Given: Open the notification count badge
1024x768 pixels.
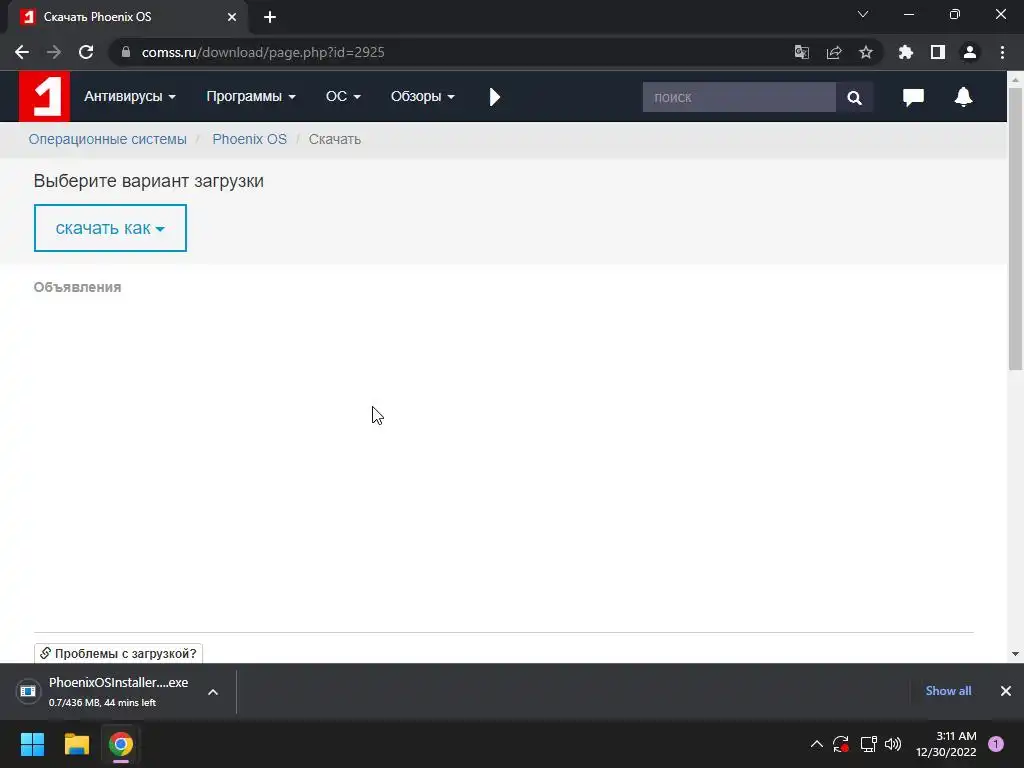Looking at the screenshot, I should [x=996, y=744].
